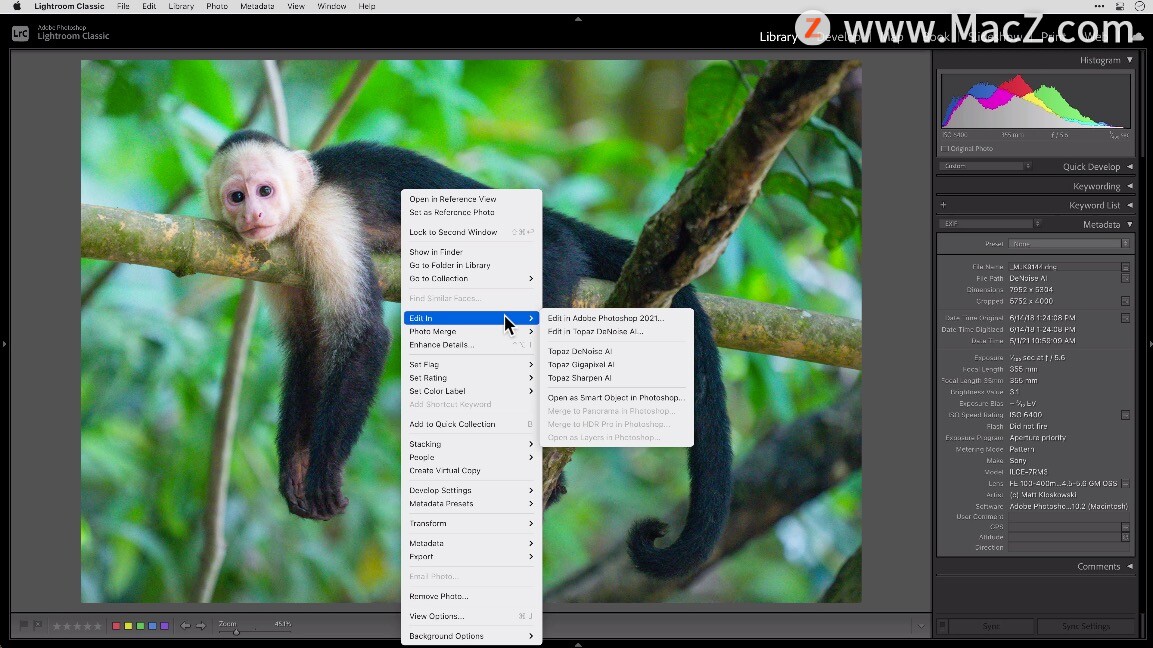Viewport: 1153px width, 648px height.
Task: Click the File Name field value
Action: coord(1064,267)
